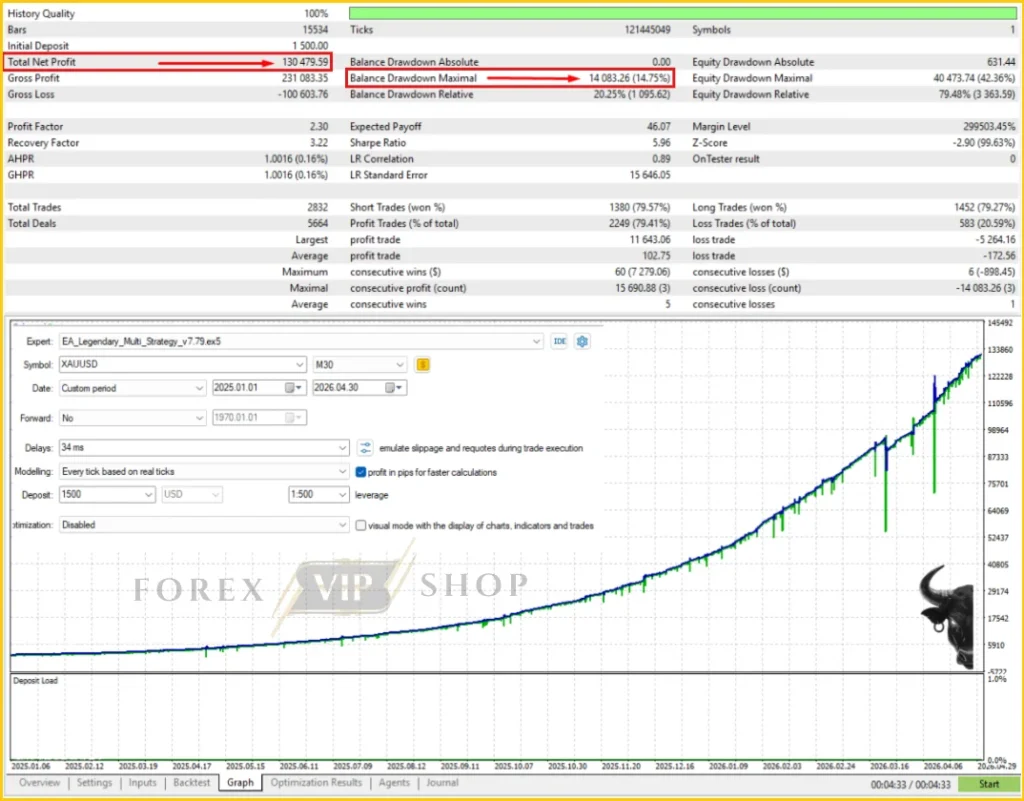
Task: Switch to the Overview tab
Action: click(39, 782)
